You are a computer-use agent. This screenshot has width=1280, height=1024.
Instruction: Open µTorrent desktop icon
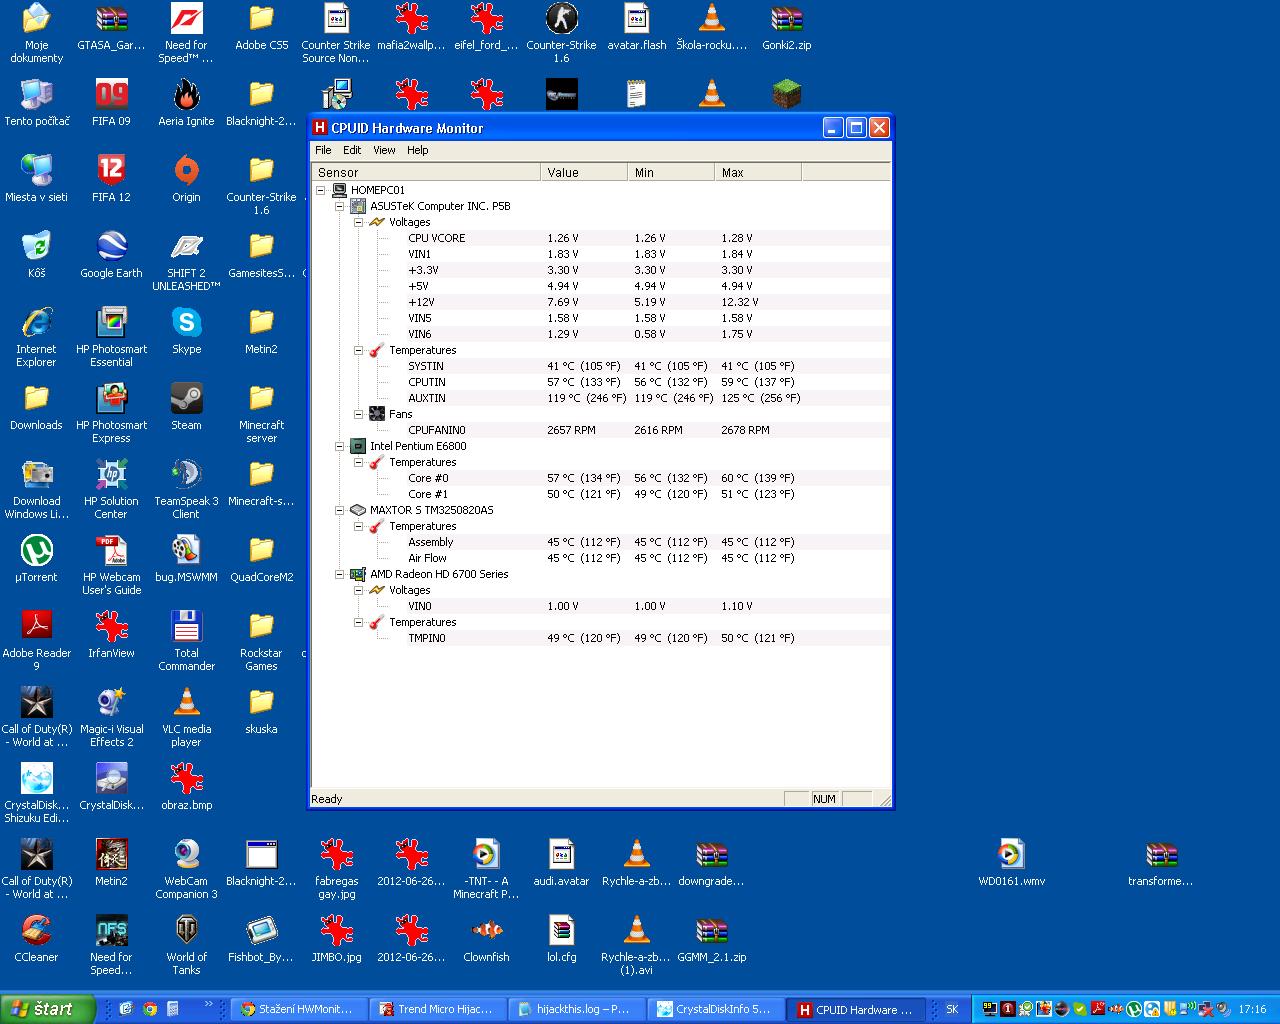point(37,560)
